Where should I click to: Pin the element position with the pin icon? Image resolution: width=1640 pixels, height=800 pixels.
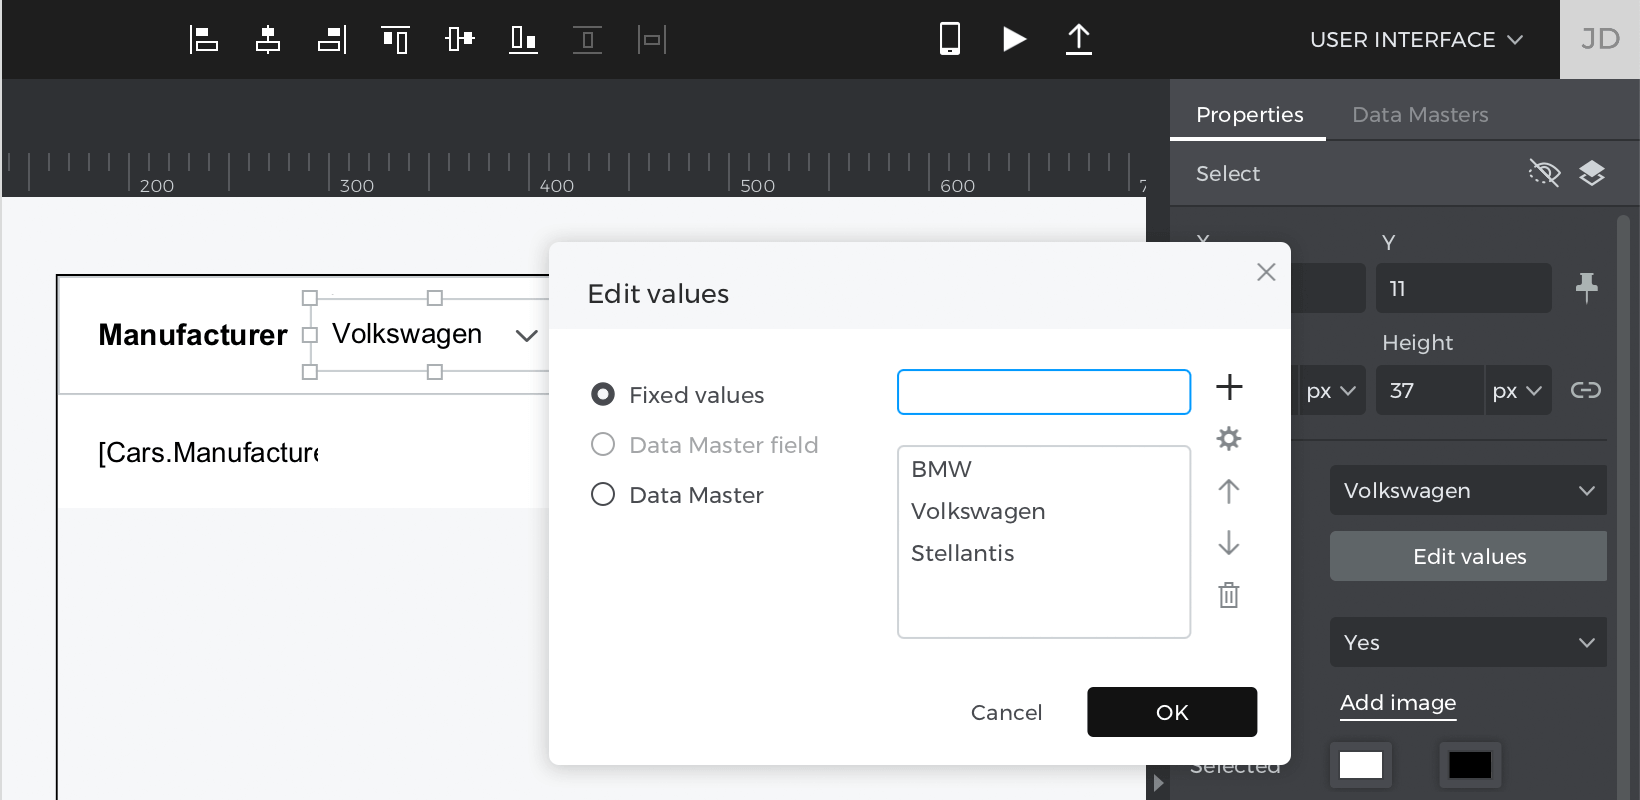point(1586,288)
